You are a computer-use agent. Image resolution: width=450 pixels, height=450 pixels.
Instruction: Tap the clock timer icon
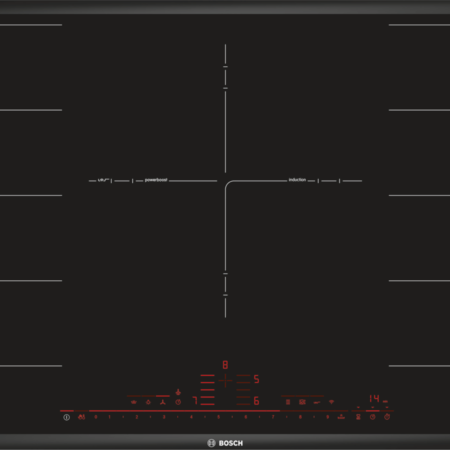click(x=373, y=417)
